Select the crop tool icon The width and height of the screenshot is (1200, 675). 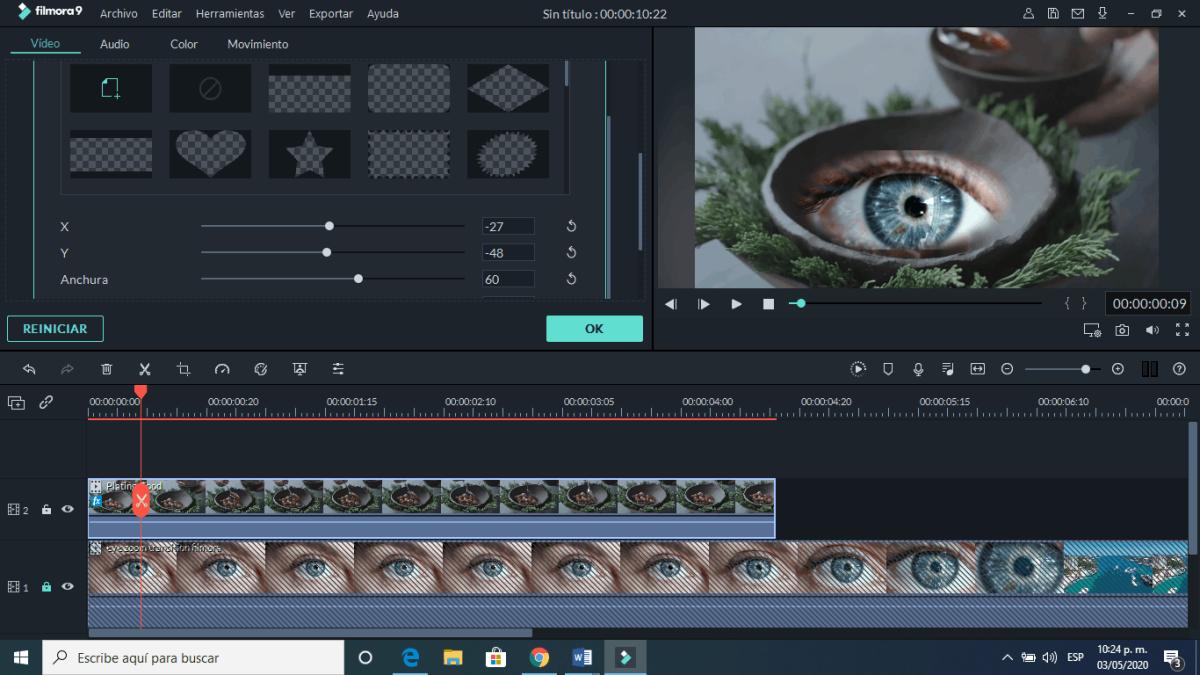[x=183, y=369]
